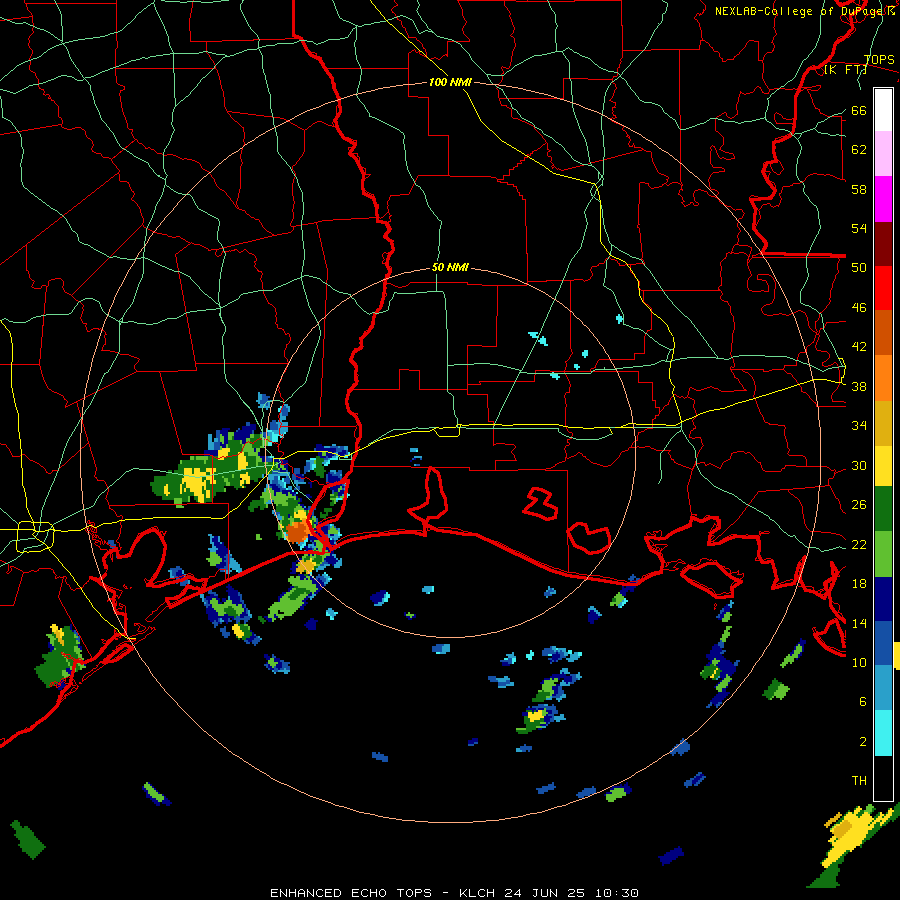Click the orange echo-top core near the coast

click(x=296, y=532)
